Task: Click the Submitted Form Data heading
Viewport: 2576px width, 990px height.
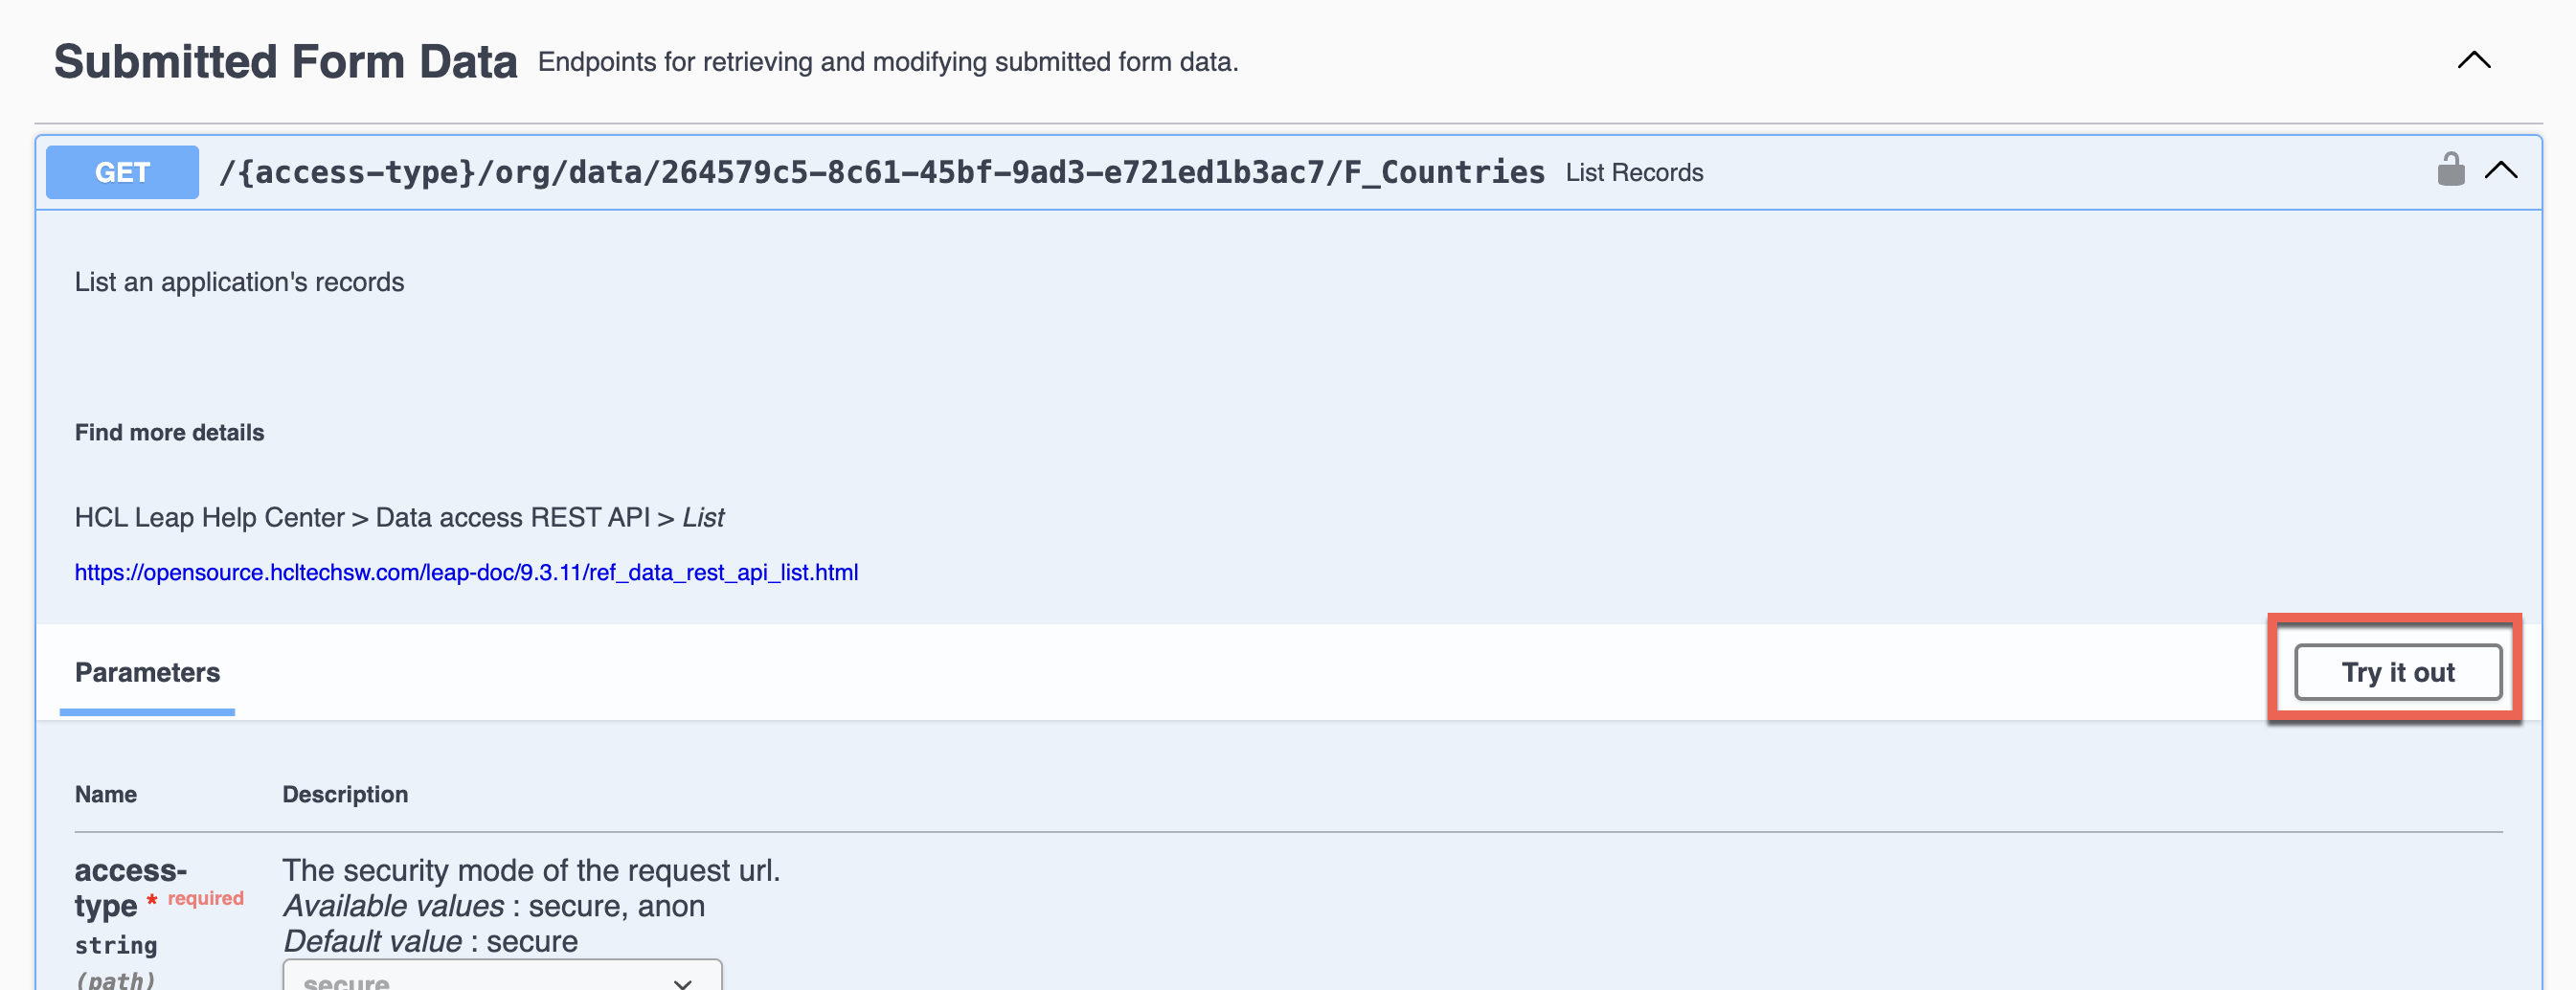Action: click(x=286, y=62)
